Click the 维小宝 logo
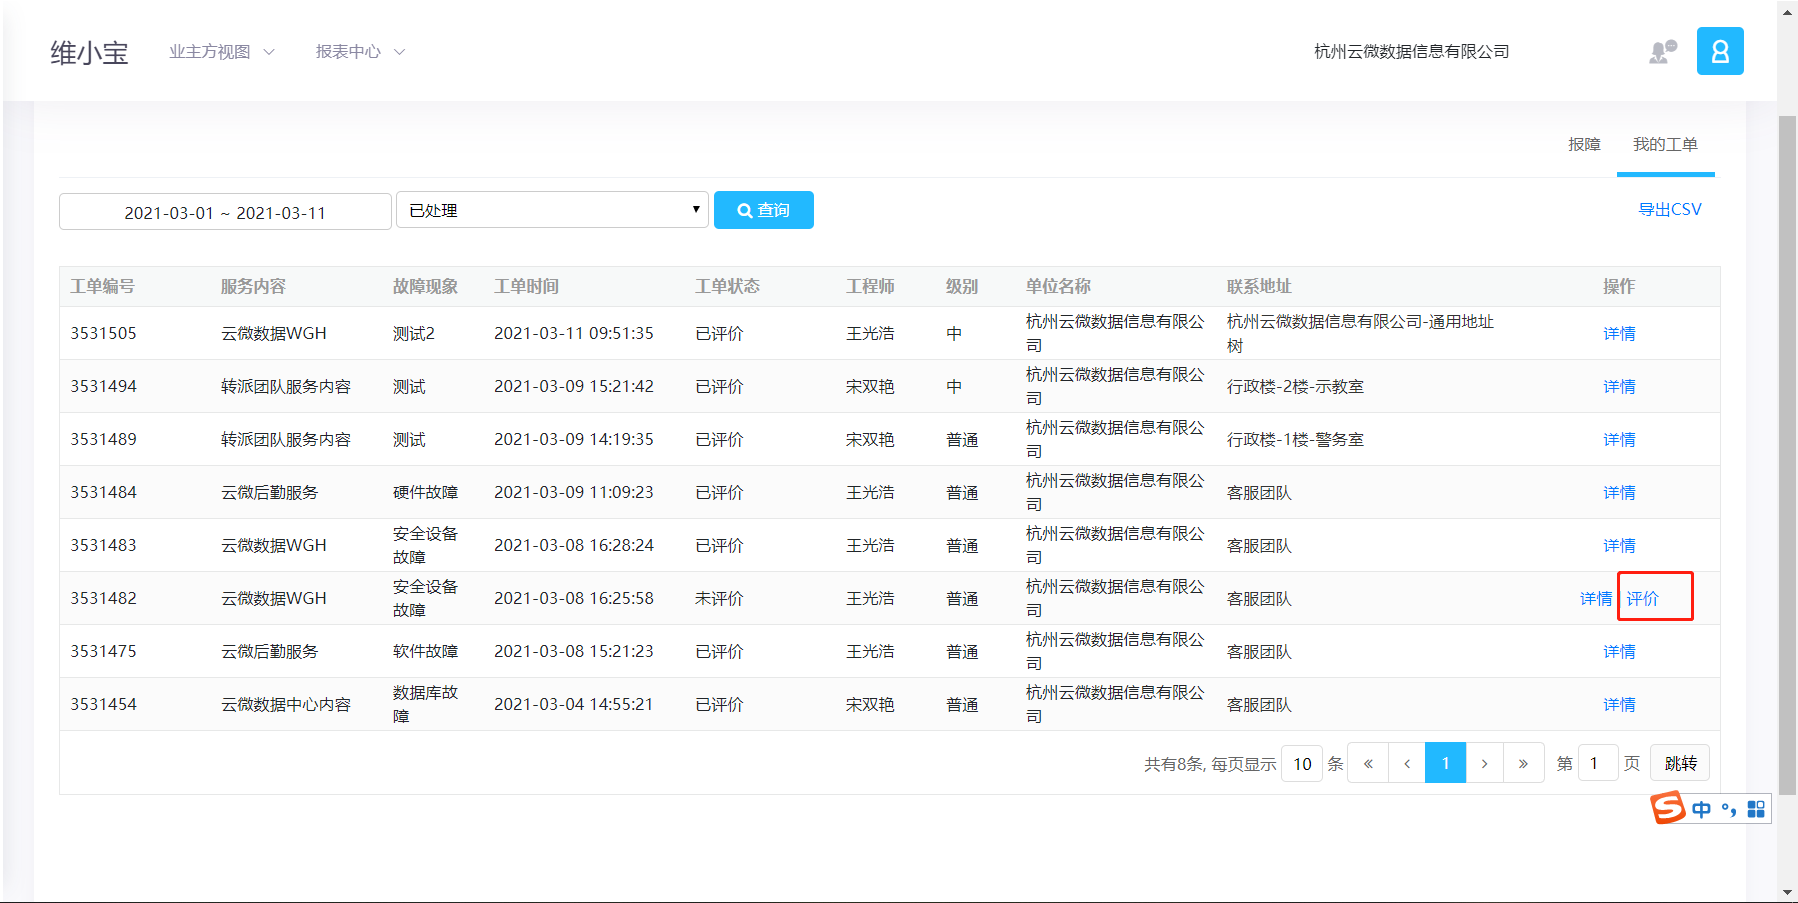The image size is (1798, 903). [90, 53]
